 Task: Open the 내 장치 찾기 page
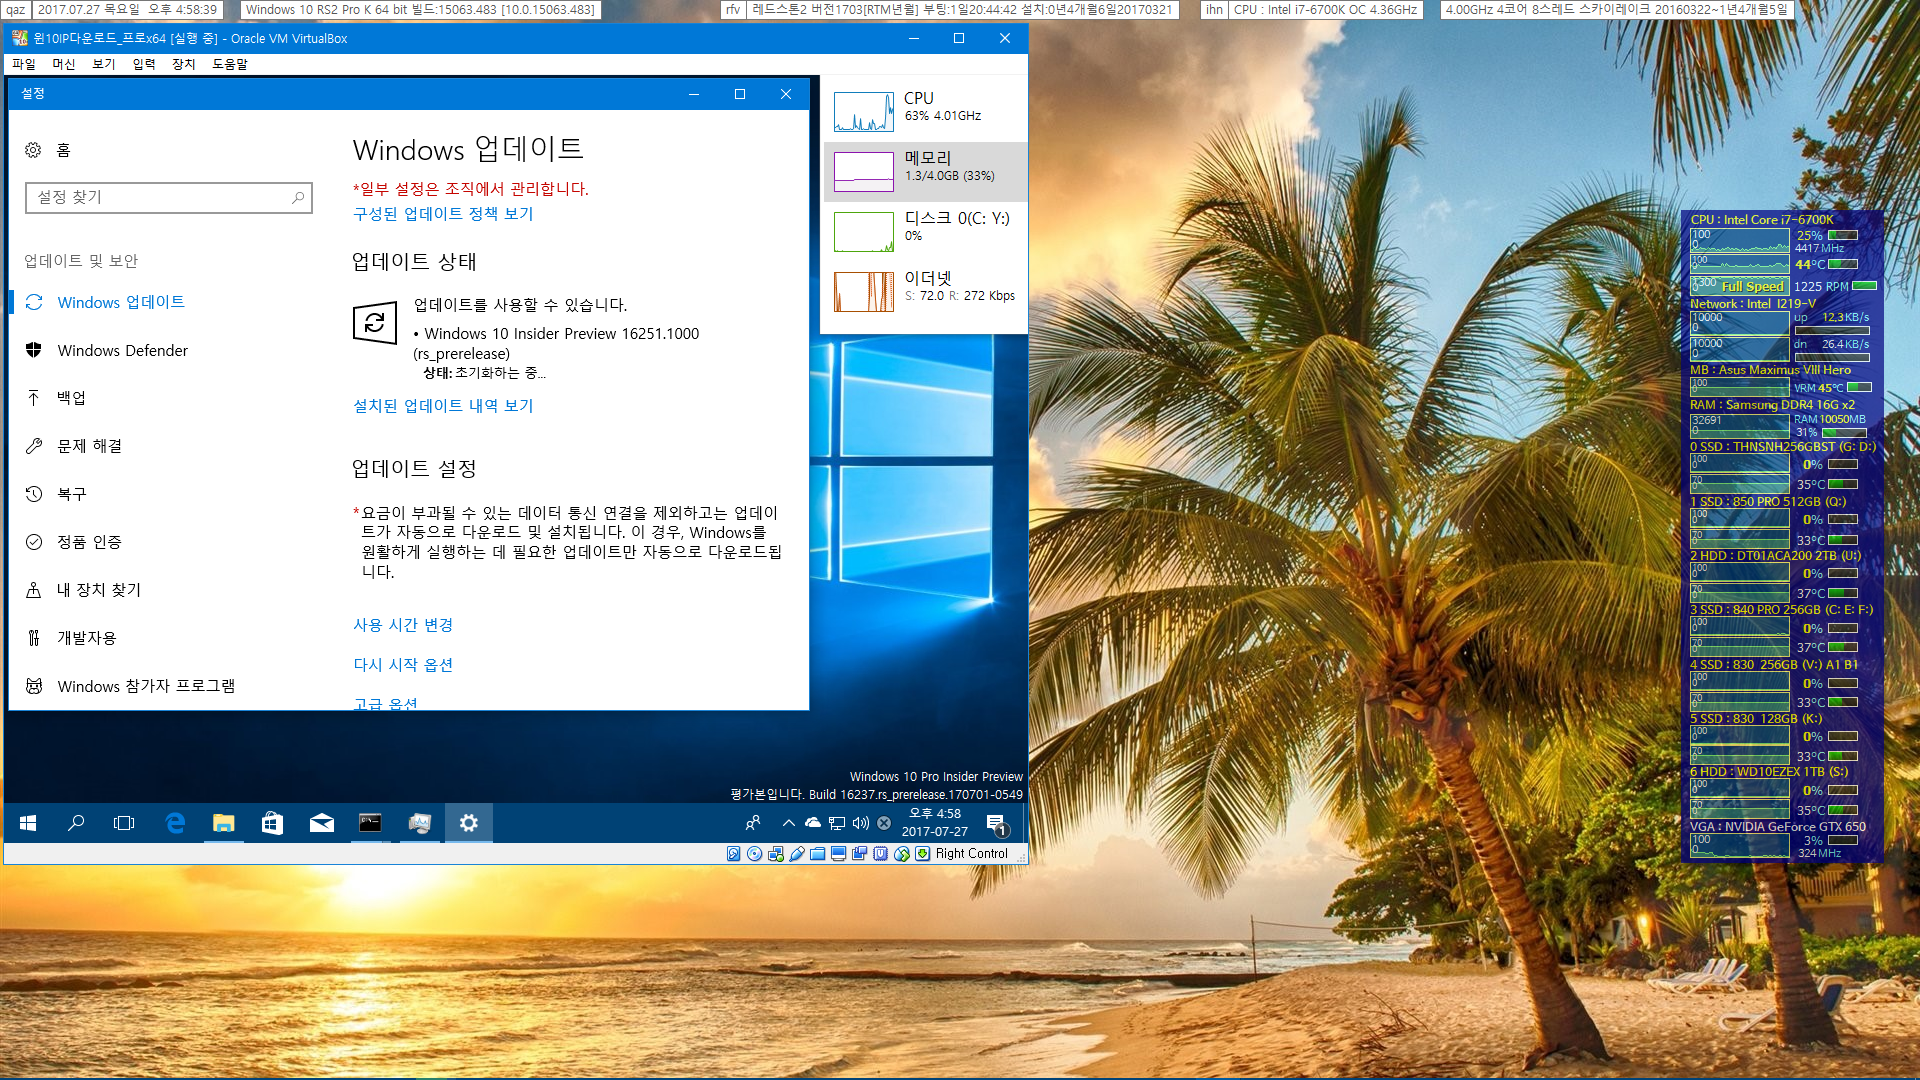(x=98, y=590)
